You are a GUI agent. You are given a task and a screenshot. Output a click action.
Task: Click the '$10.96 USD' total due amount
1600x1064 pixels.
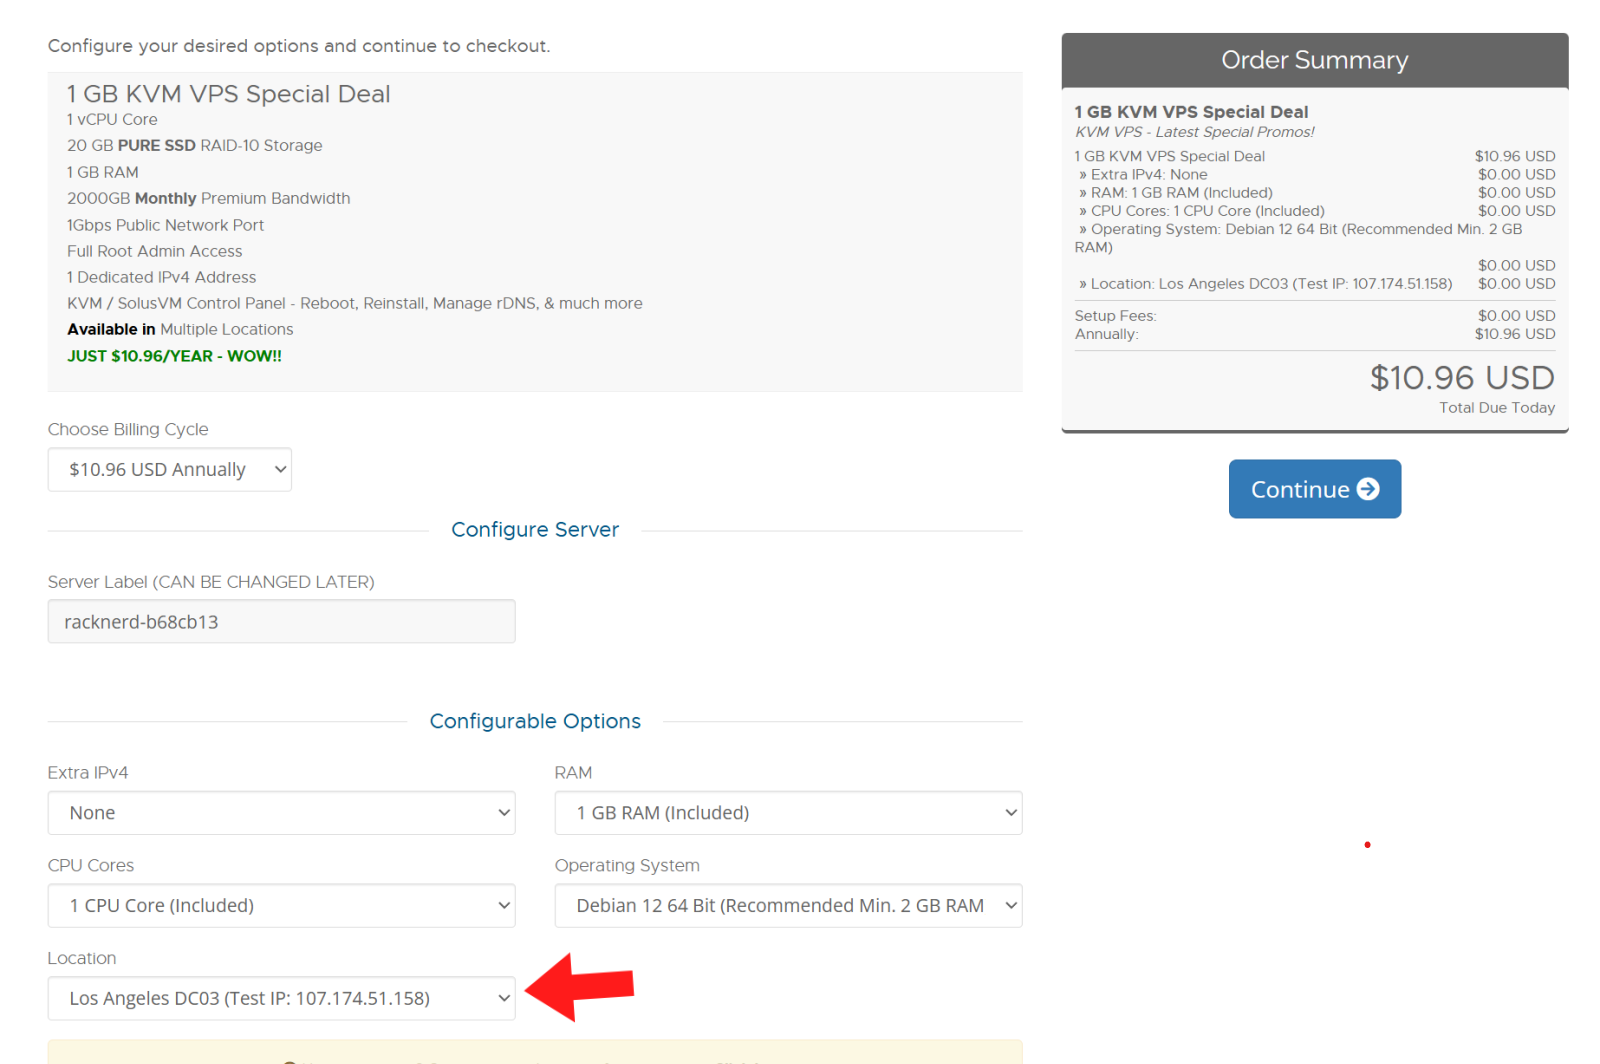pos(1462,377)
